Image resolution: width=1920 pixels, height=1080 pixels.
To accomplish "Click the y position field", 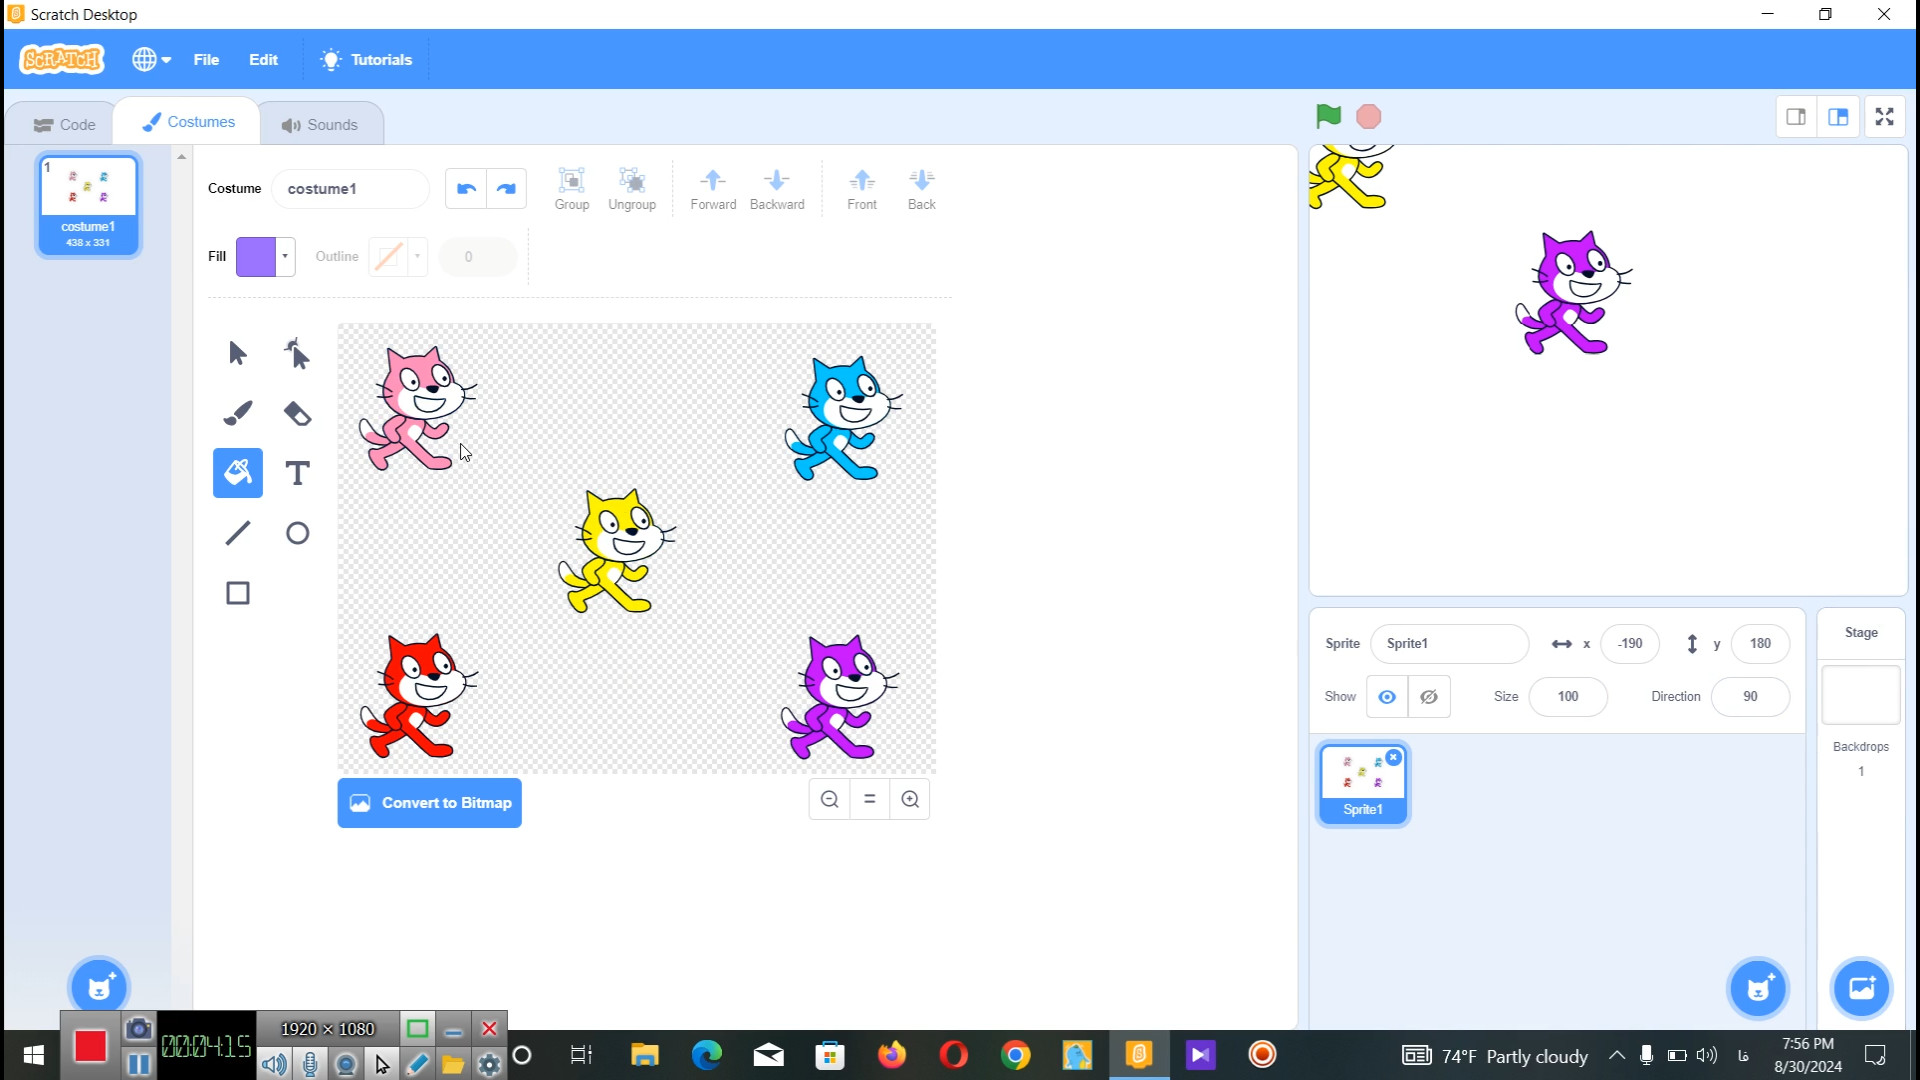I will [x=1760, y=644].
